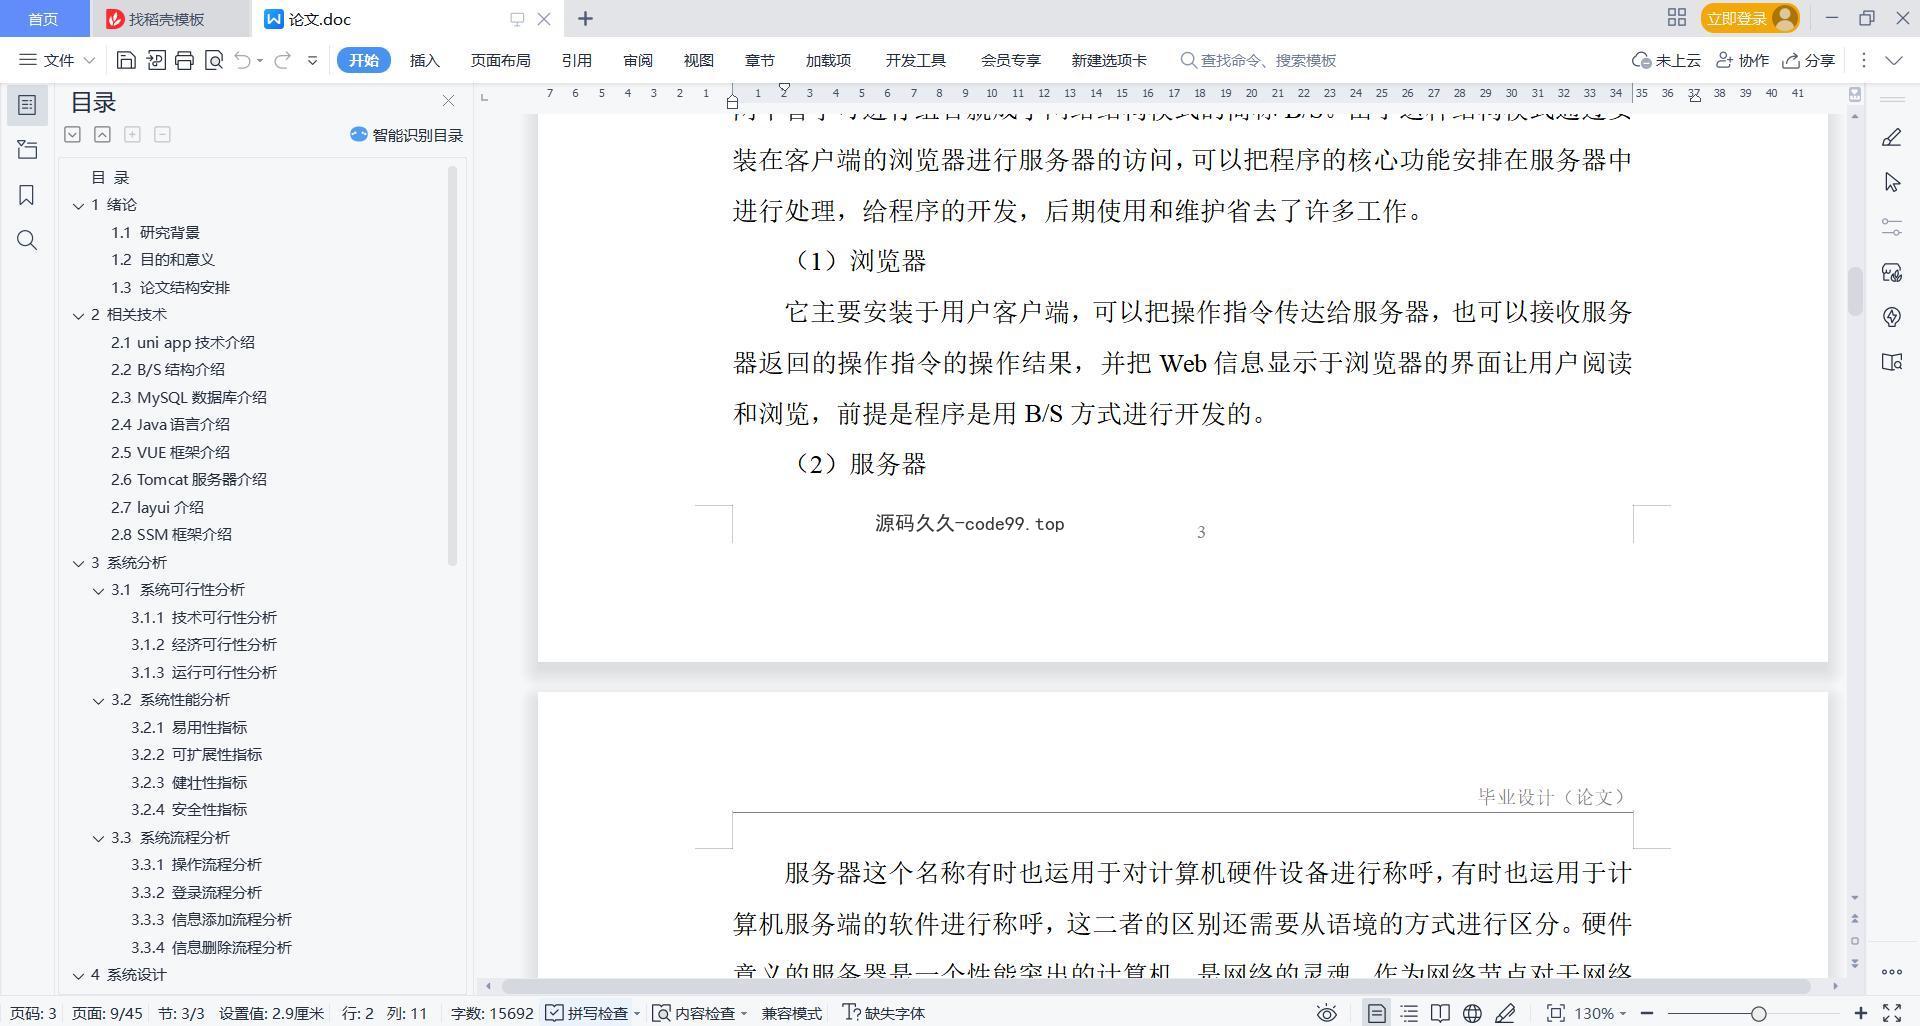Open the settings sliders icon in right sidebar
Screen dimensions: 1920x1026
pos(1891,227)
